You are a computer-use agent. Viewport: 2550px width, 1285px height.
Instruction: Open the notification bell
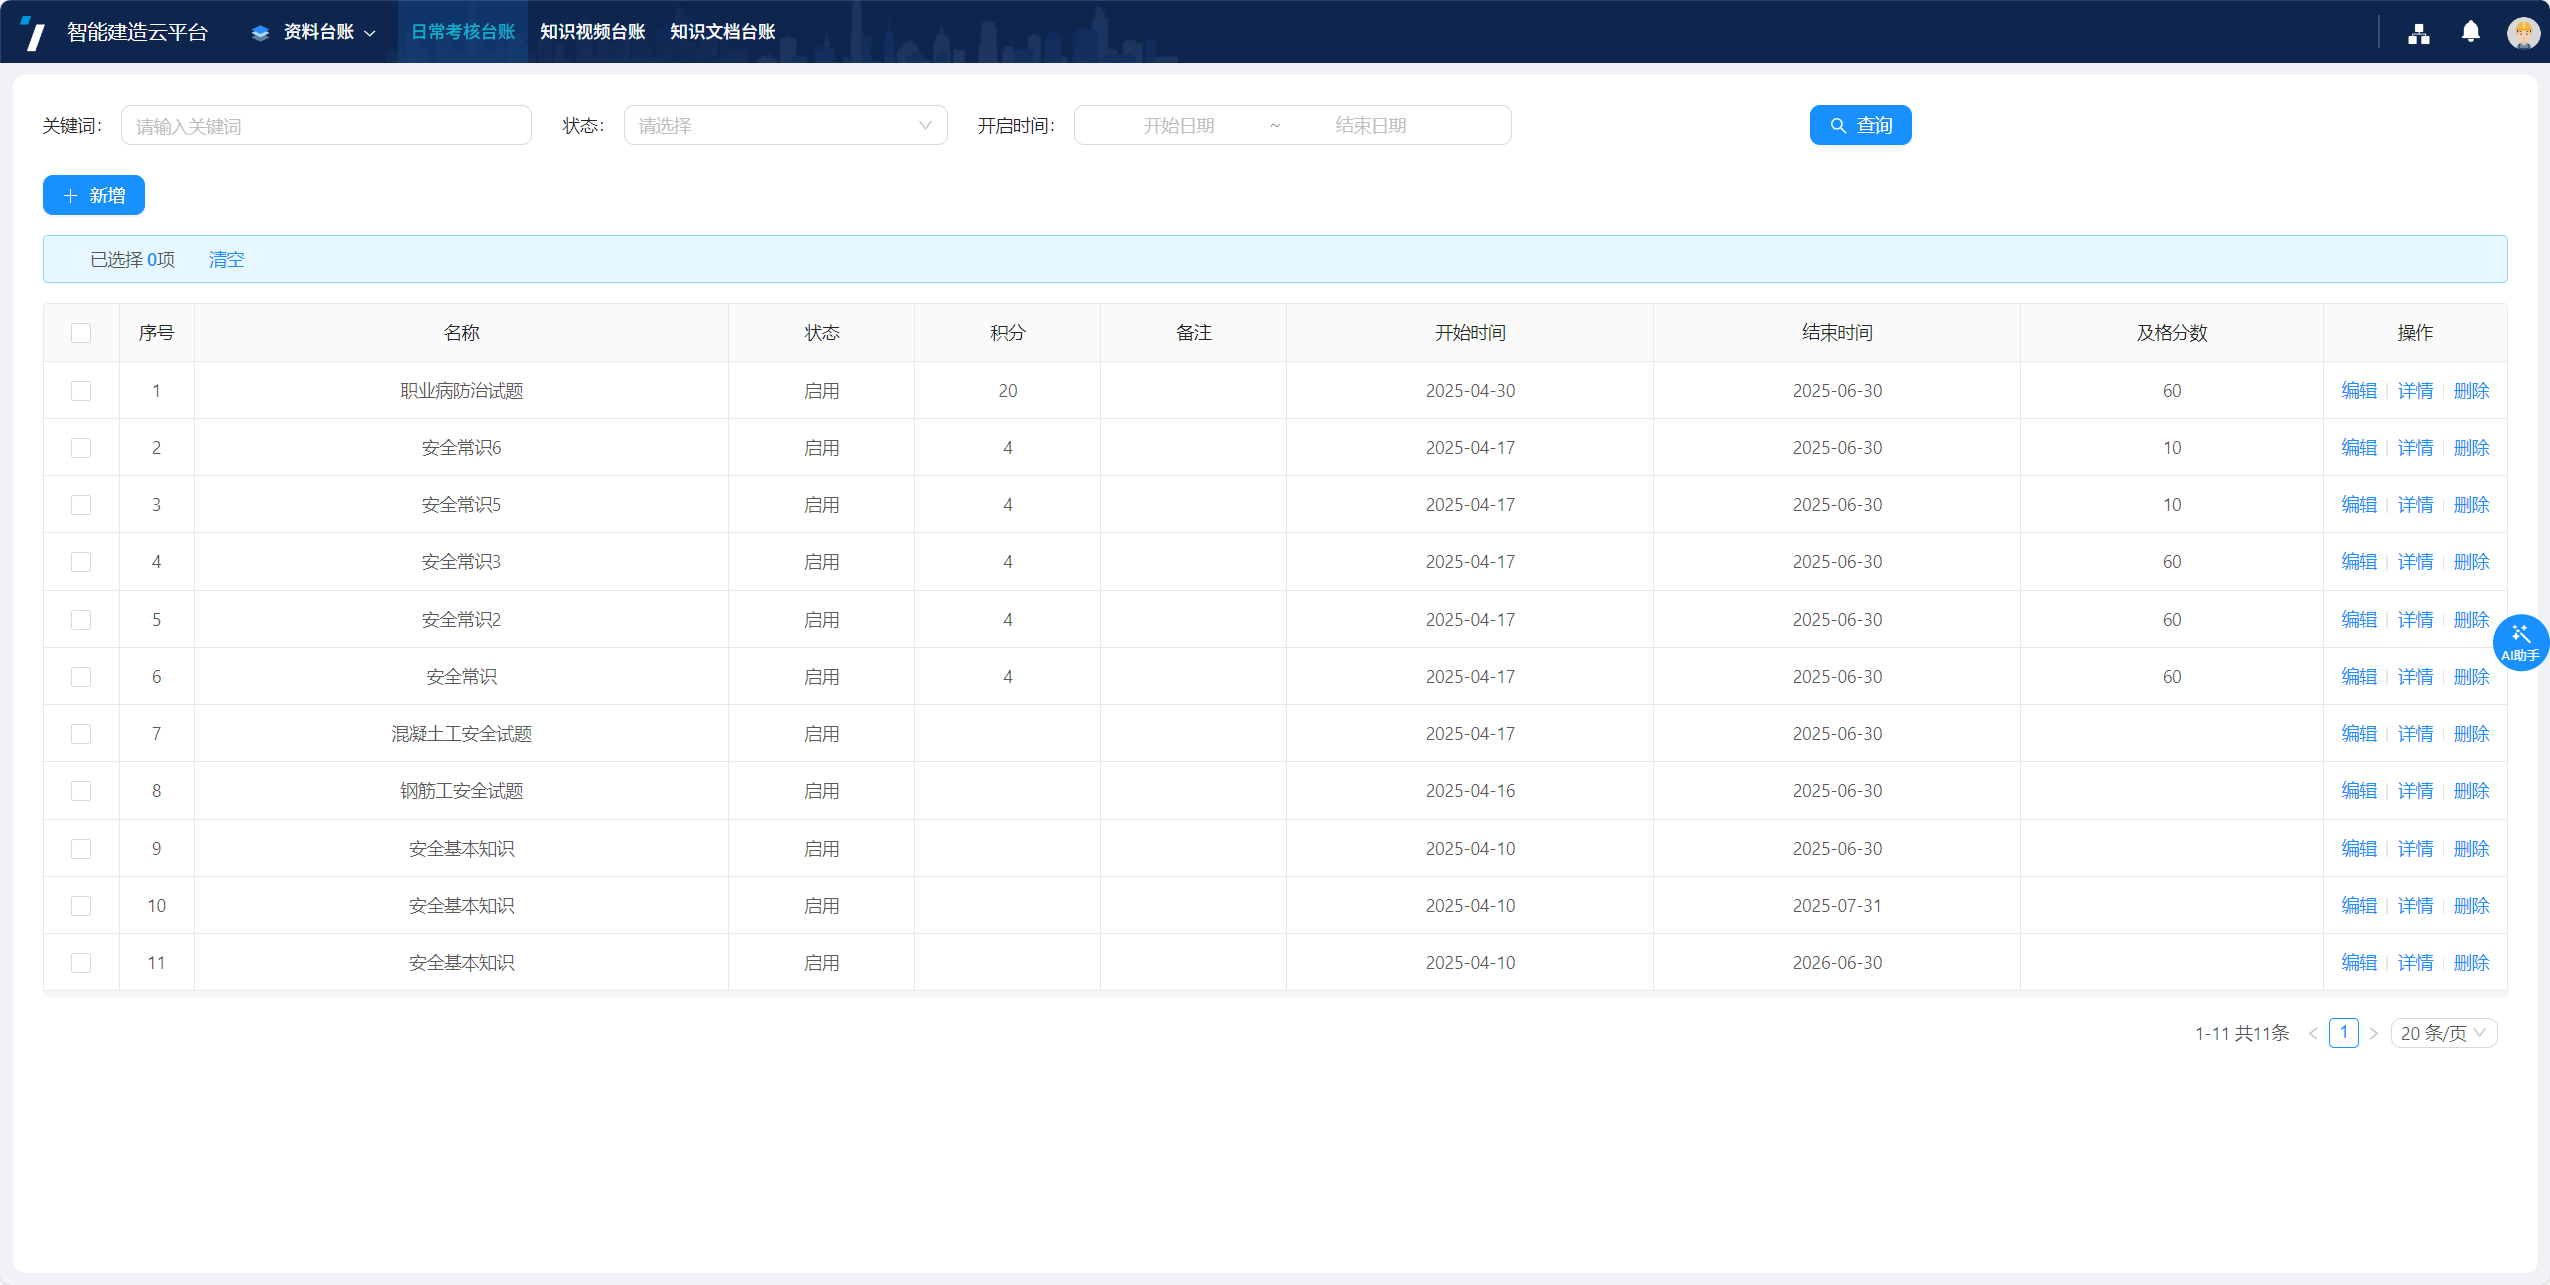[2470, 32]
